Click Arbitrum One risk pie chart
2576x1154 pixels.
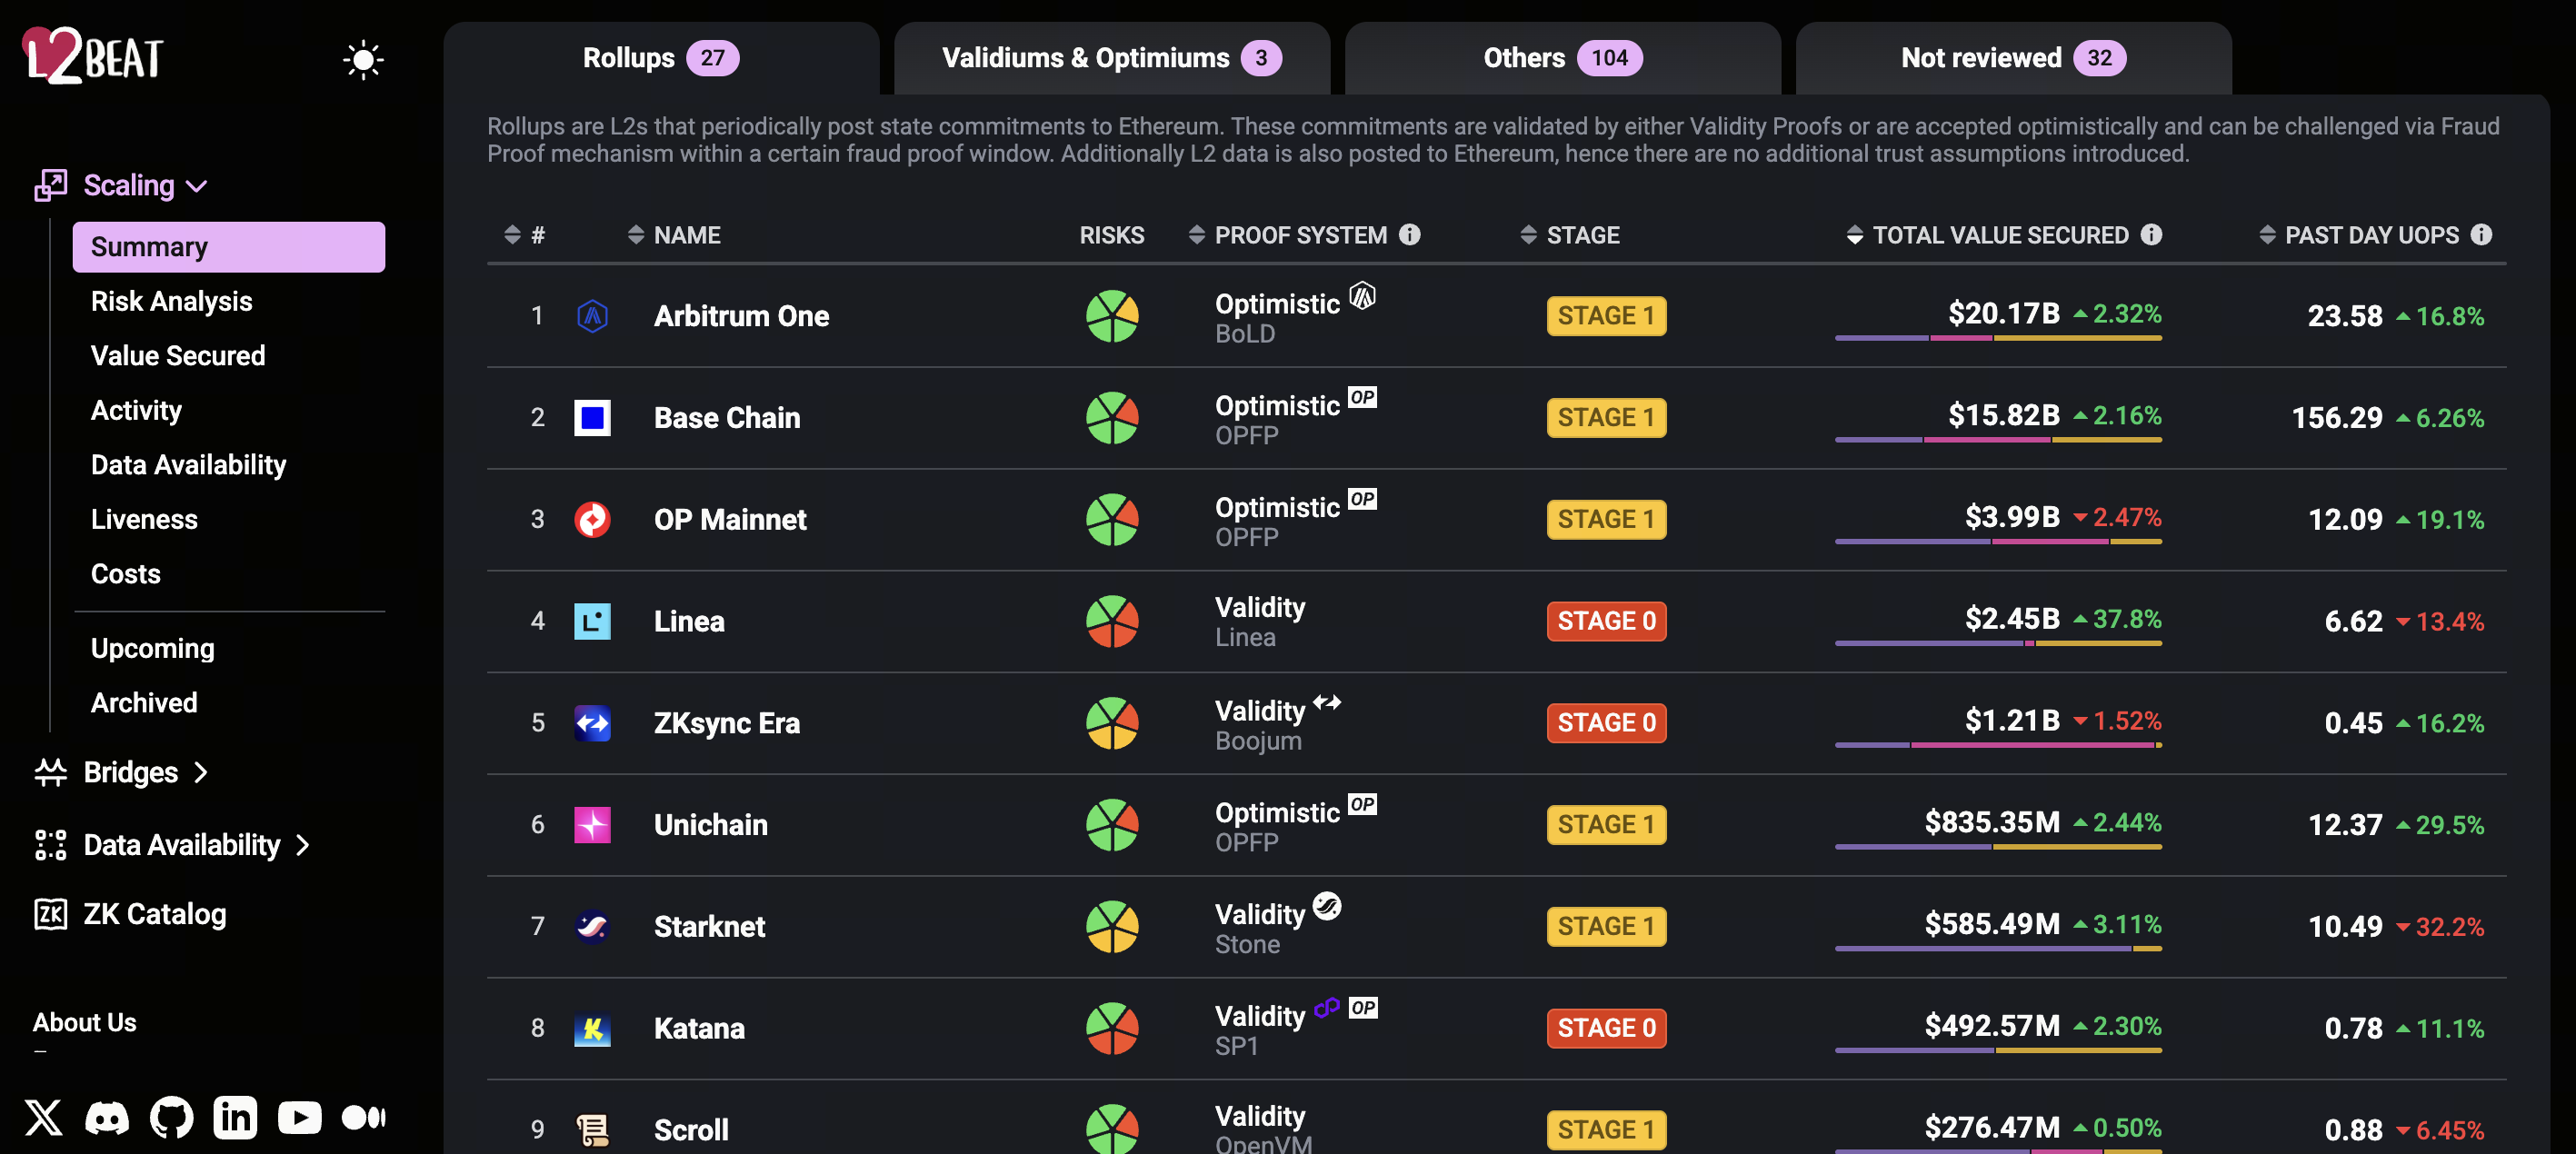pyautogui.click(x=1112, y=316)
